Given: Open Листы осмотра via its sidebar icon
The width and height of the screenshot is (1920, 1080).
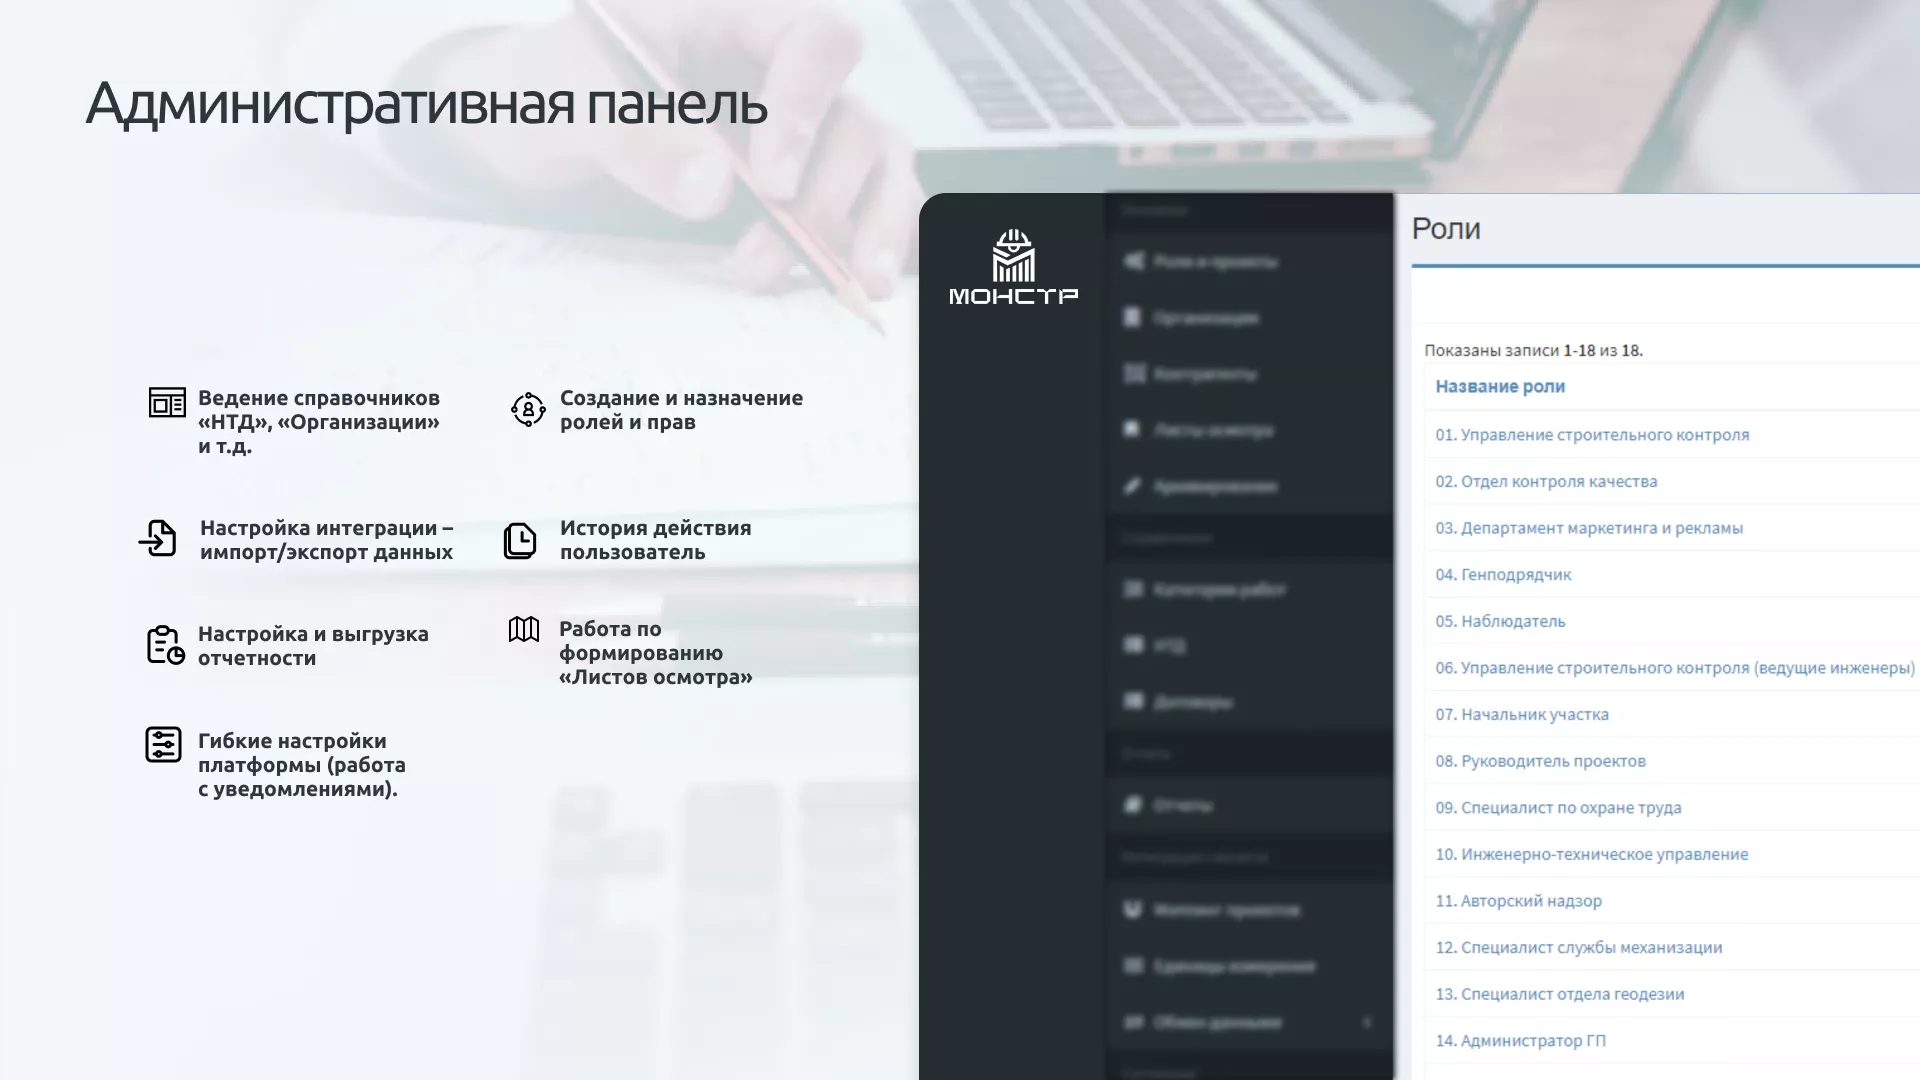Looking at the screenshot, I should (x=1131, y=430).
